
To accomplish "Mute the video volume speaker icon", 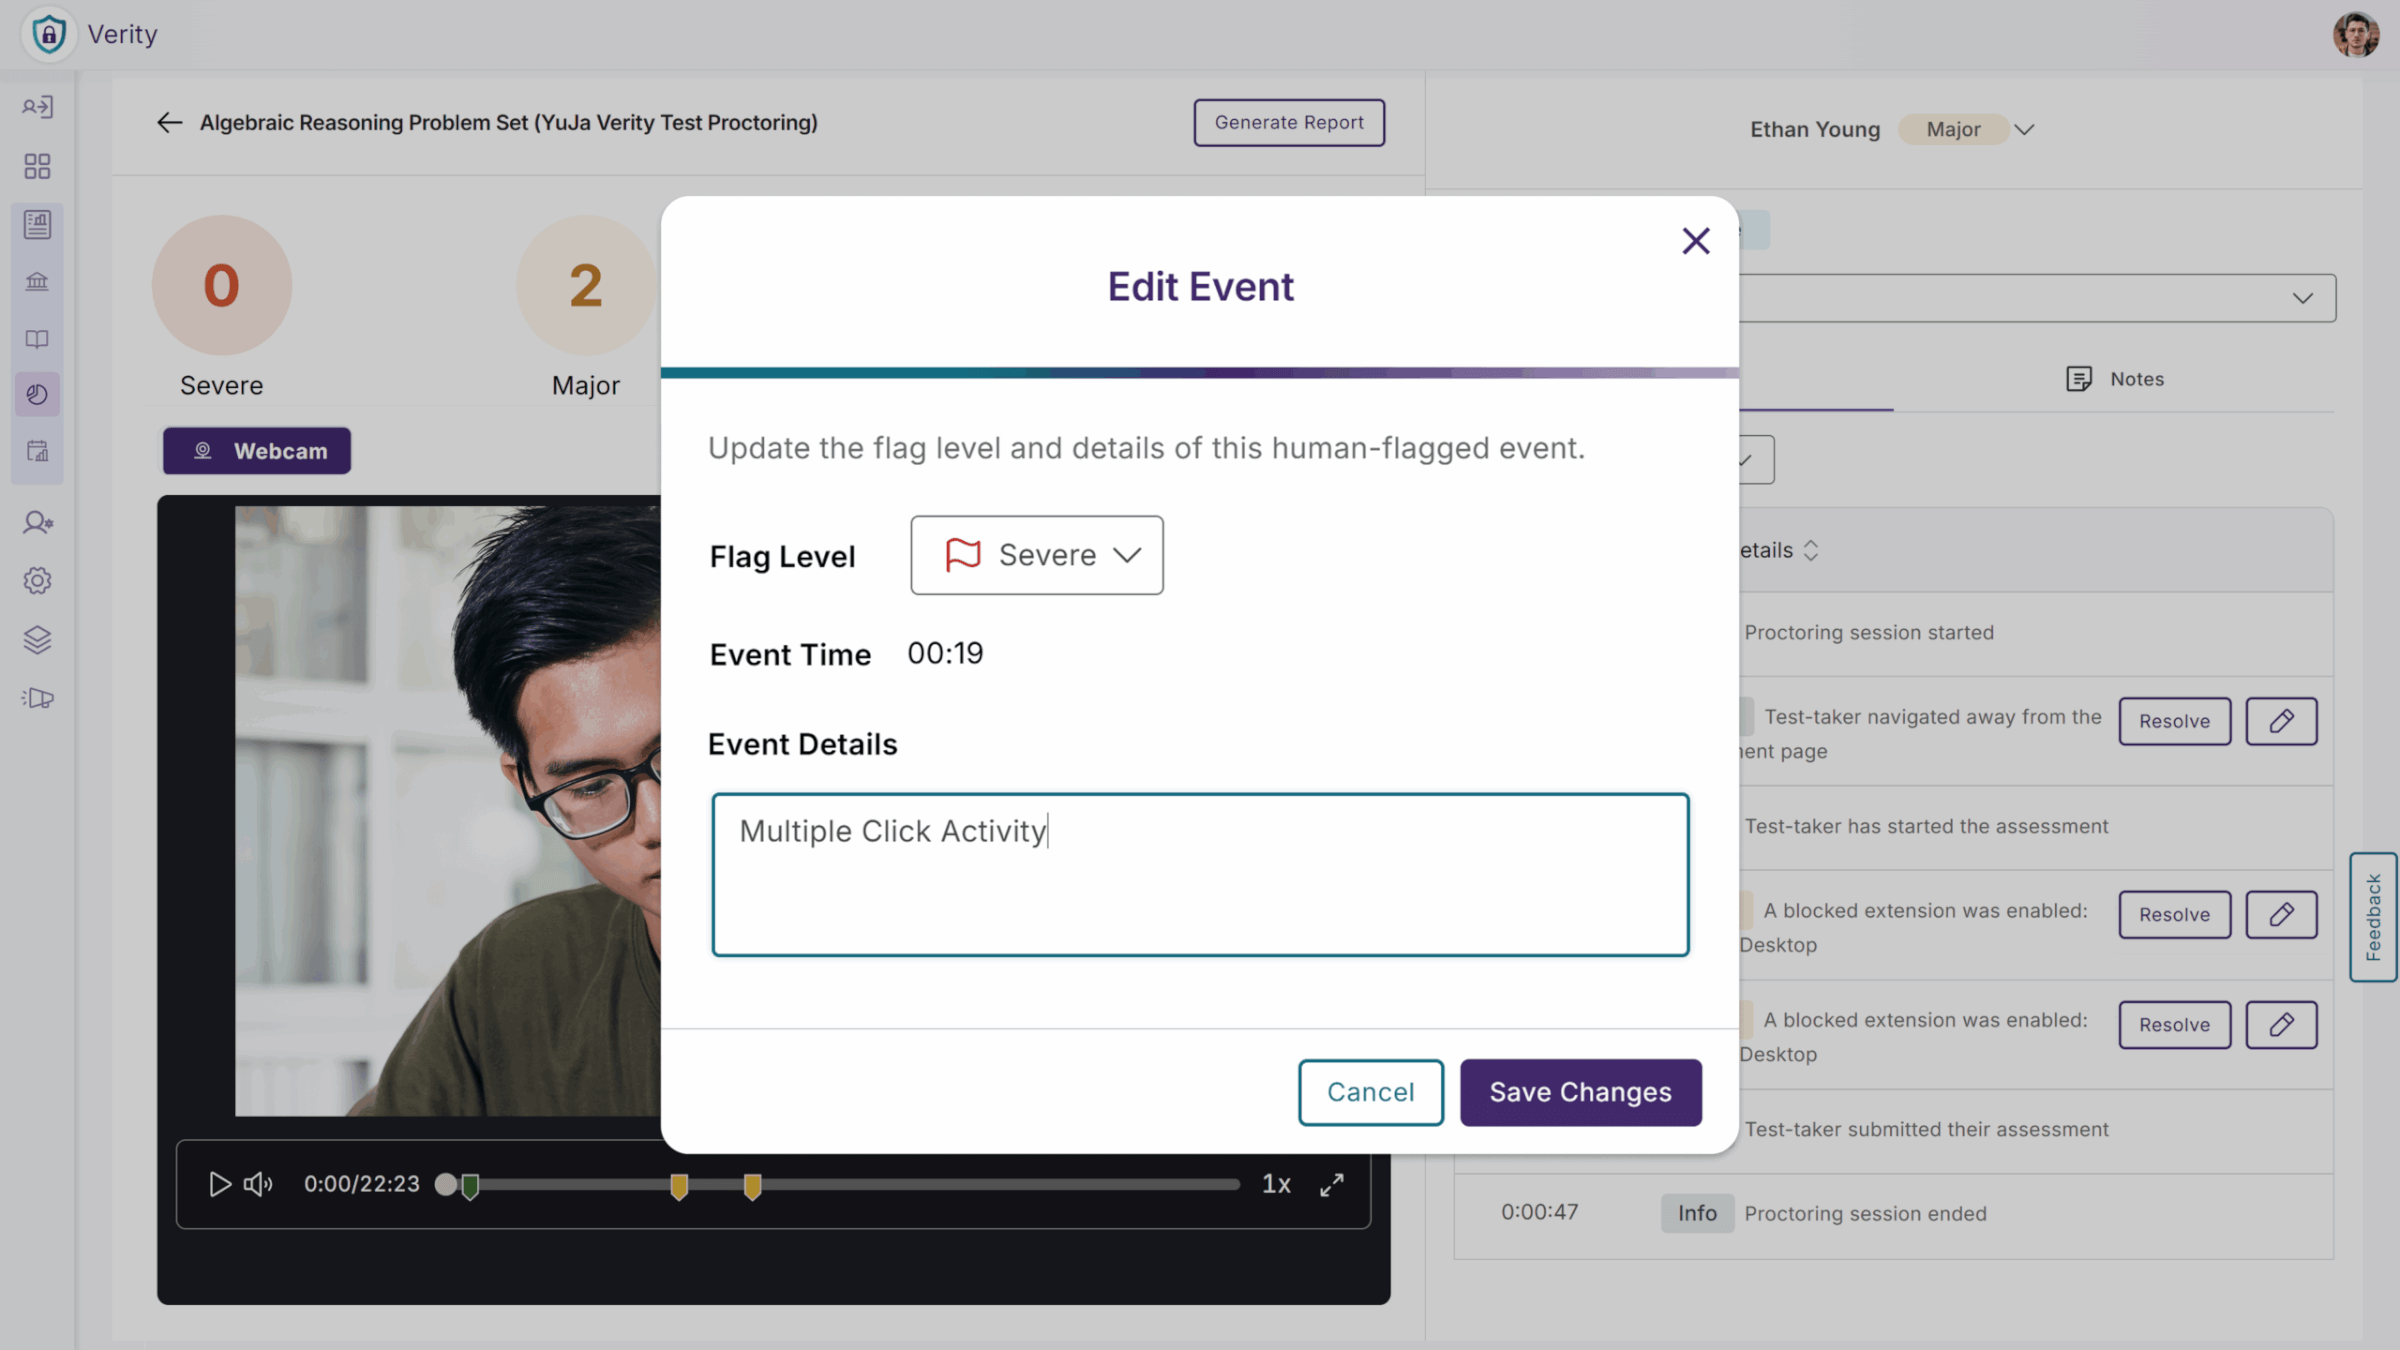I will tap(258, 1184).
